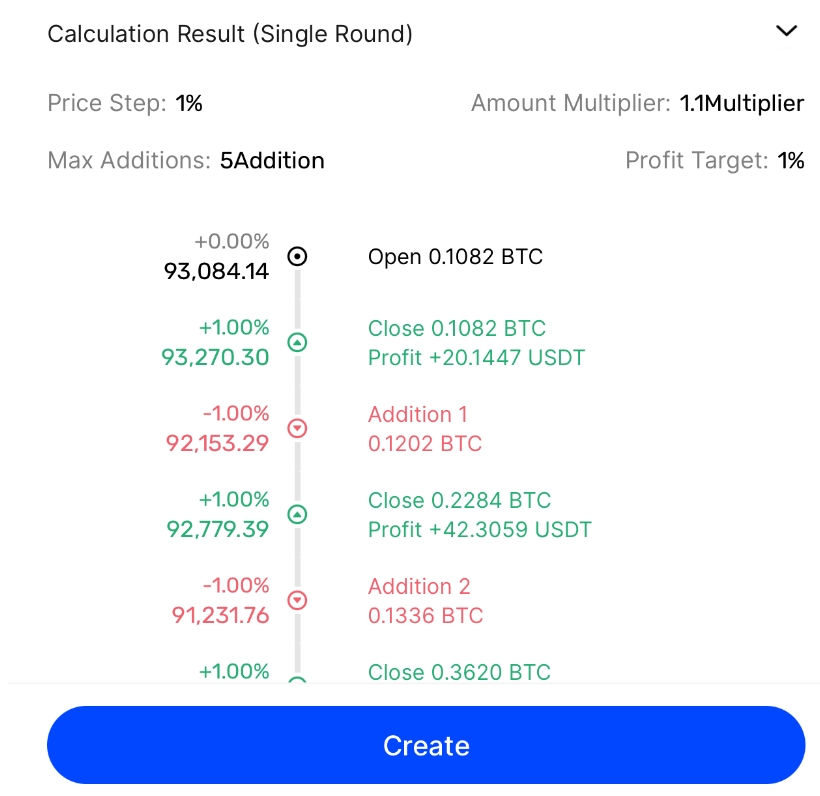Collapse the Calculation Result section chevron

coord(786,32)
